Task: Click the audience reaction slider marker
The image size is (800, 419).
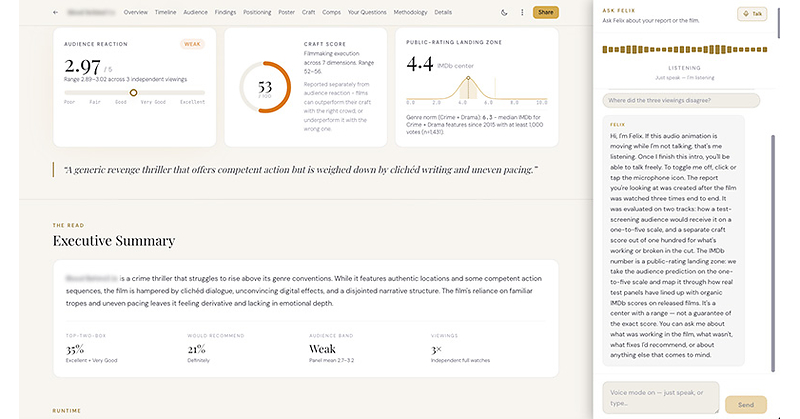Action: click(x=133, y=93)
